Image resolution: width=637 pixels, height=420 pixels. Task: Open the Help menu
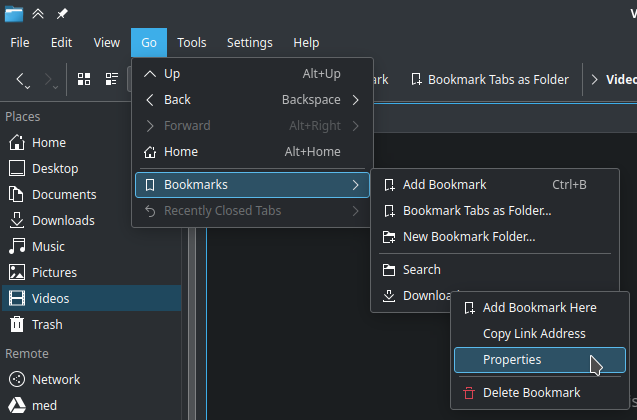[x=306, y=43]
